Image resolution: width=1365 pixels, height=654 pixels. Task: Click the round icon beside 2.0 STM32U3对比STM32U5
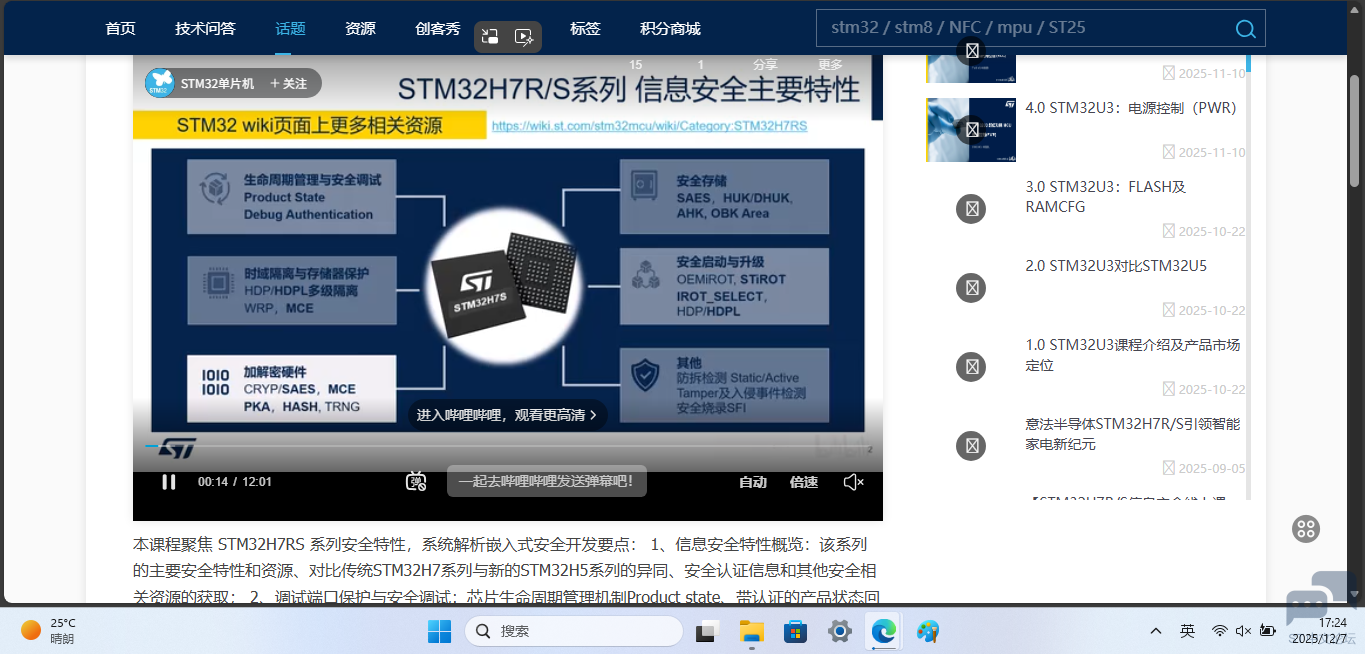click(971, 288)
